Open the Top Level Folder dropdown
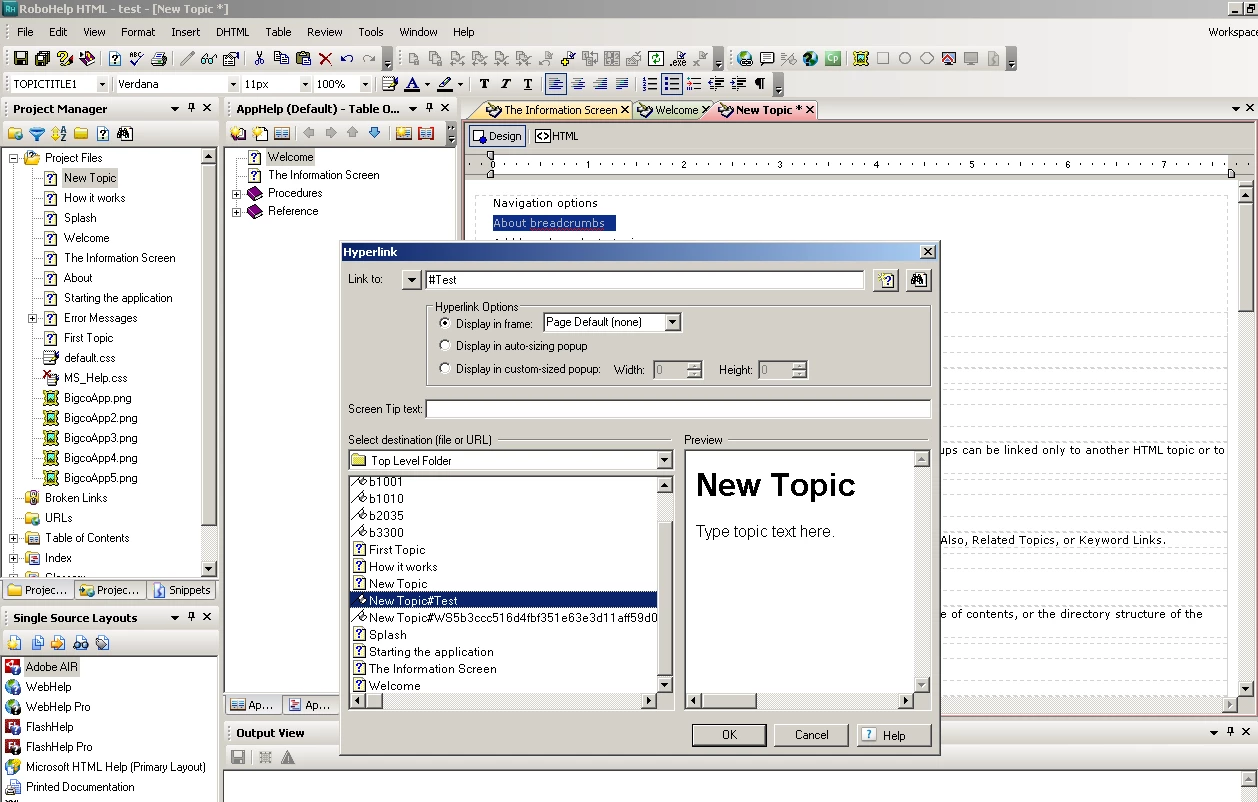1258x802 pixels. tap(664, 461)
